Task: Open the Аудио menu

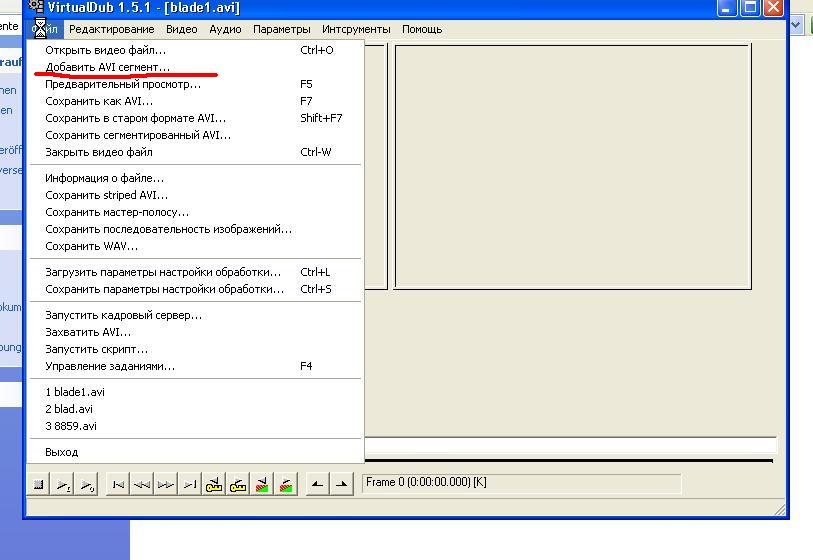Action: (225, 30)
